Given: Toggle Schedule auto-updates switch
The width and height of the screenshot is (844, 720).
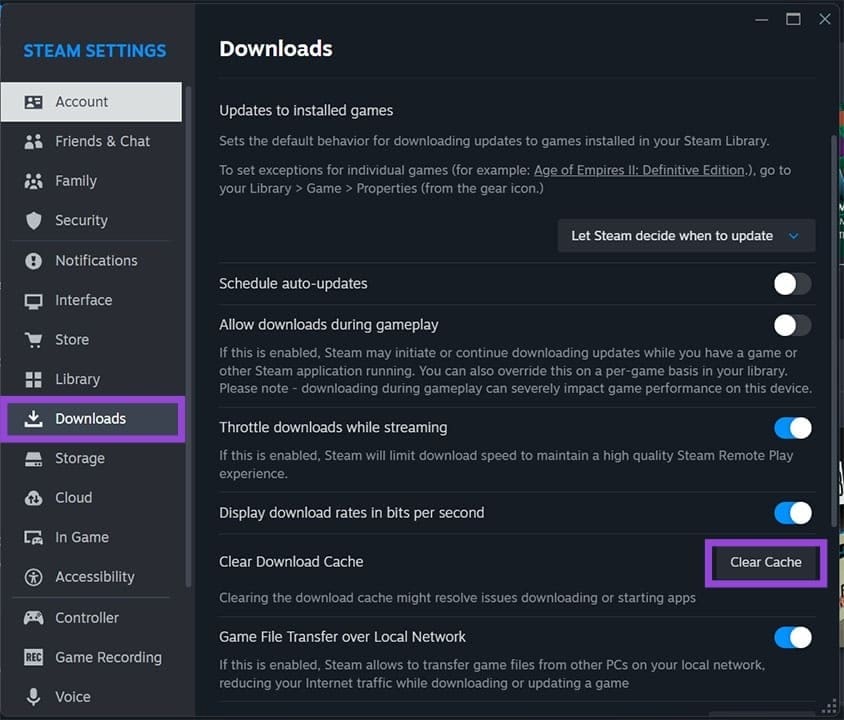Looking at the screenshot, I should click(792, 284).
